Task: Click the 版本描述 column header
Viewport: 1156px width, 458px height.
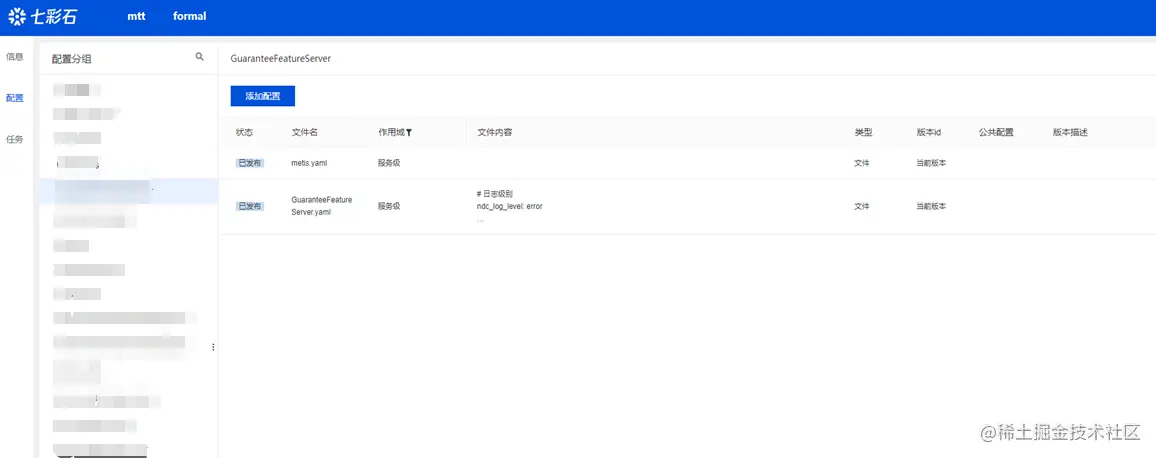Action: (x=1070, y=133)
